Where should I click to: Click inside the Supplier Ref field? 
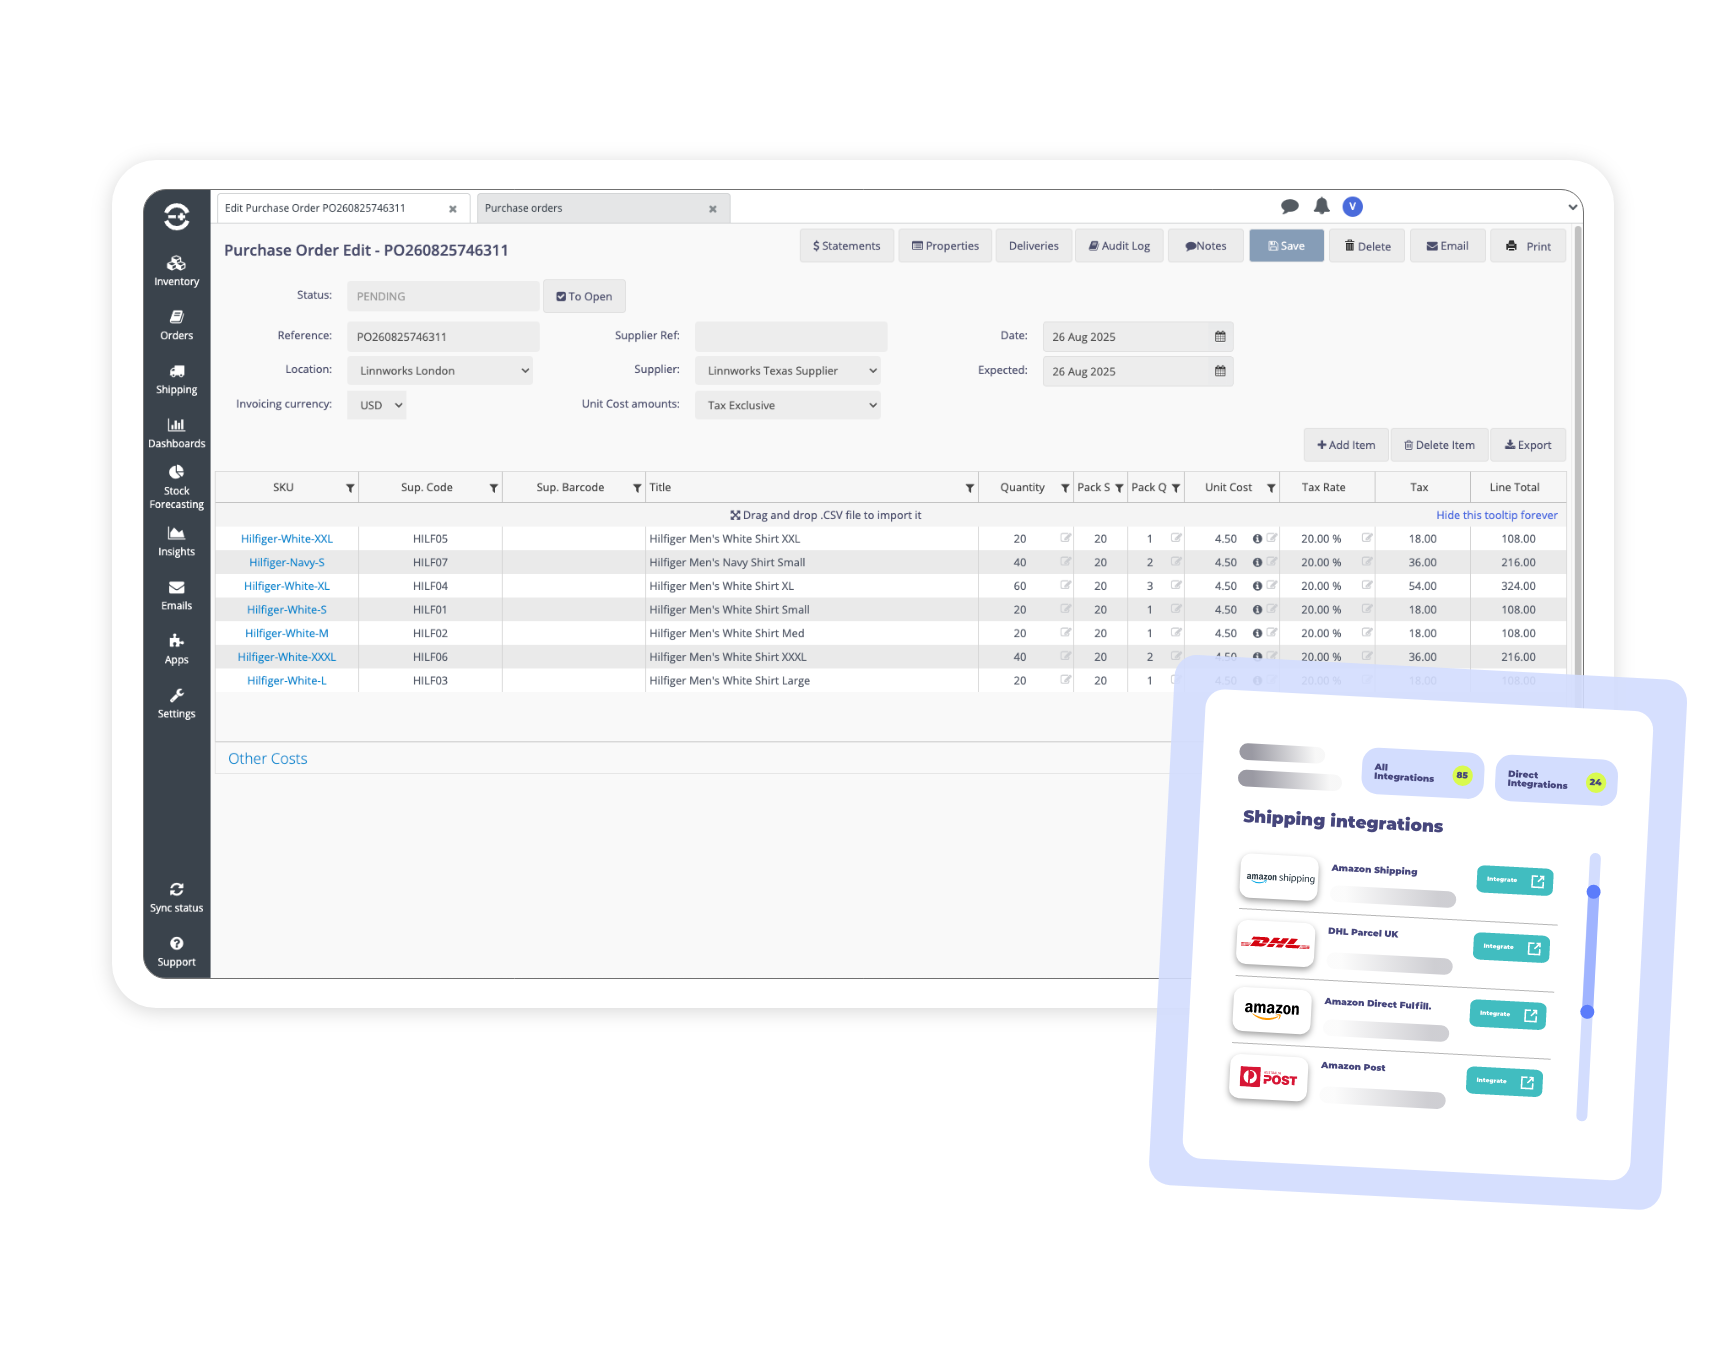click(x=790, y=336)
